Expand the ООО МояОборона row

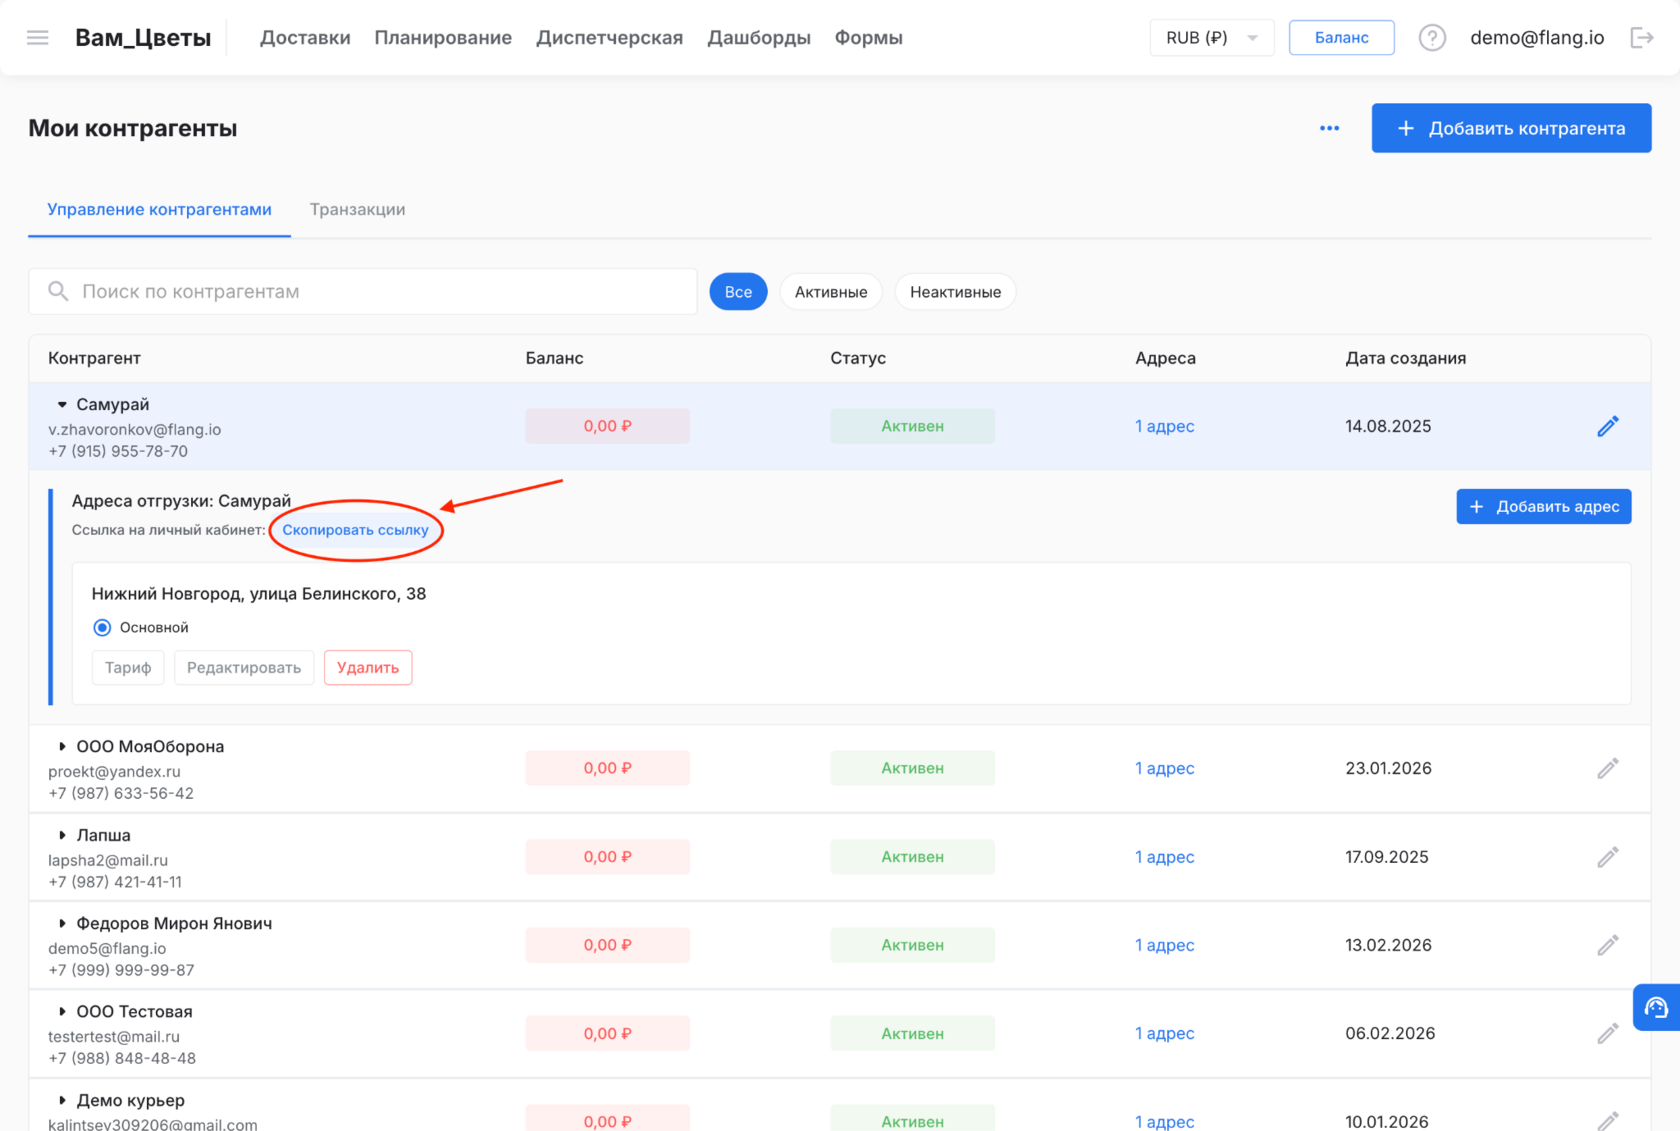pyautogui.click(x=62, y=746)
